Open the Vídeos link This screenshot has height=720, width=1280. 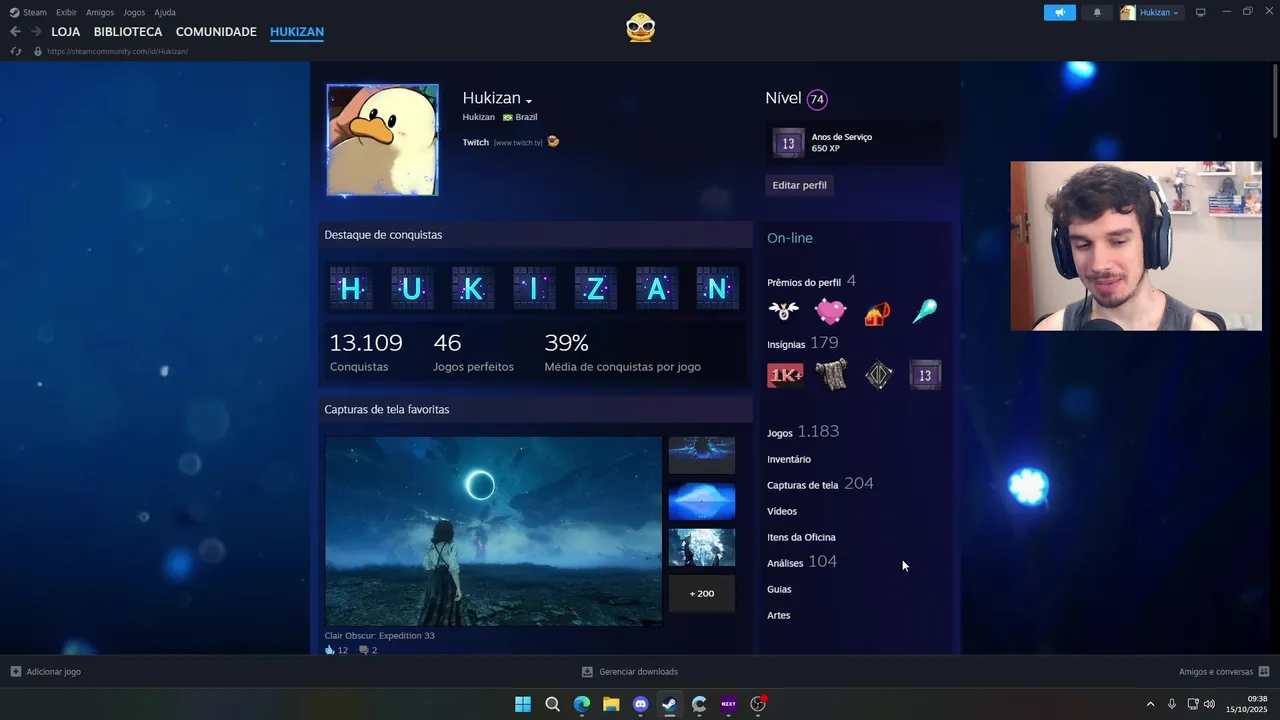tap(782, 511)
